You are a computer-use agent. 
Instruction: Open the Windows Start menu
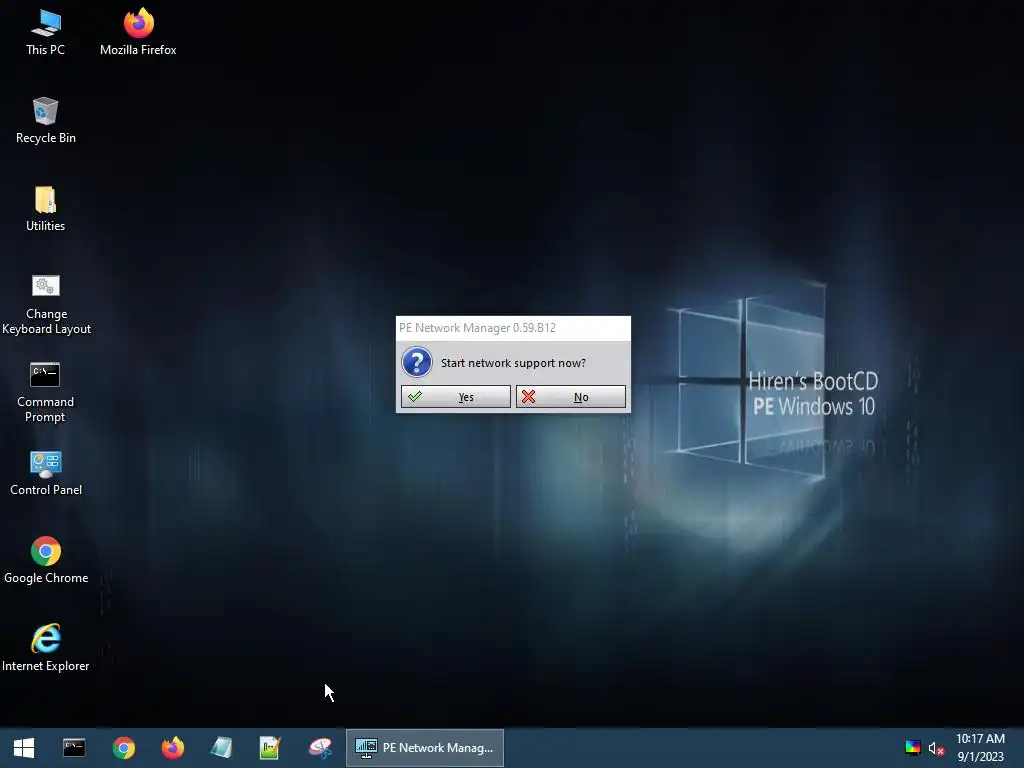[24, 748]
